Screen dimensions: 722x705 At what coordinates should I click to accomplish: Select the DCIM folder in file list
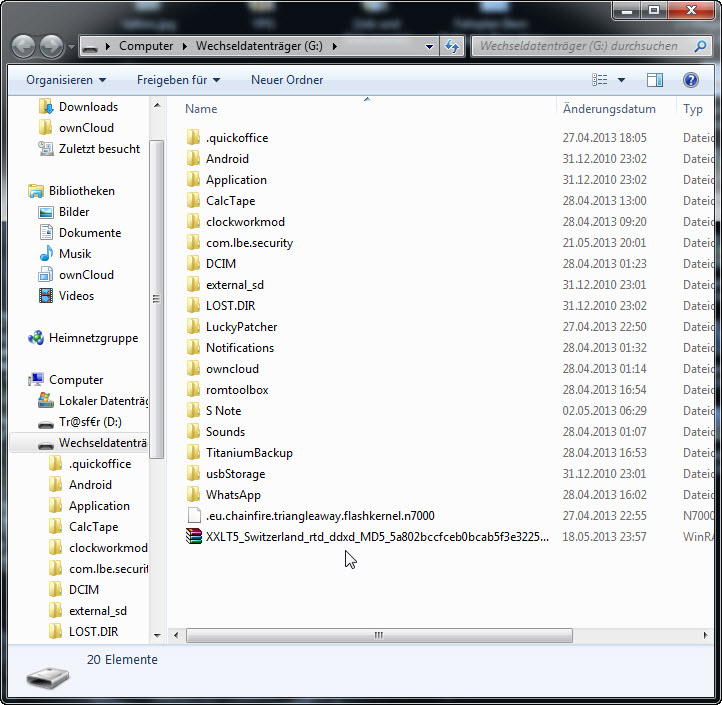[x=221, y=264]
